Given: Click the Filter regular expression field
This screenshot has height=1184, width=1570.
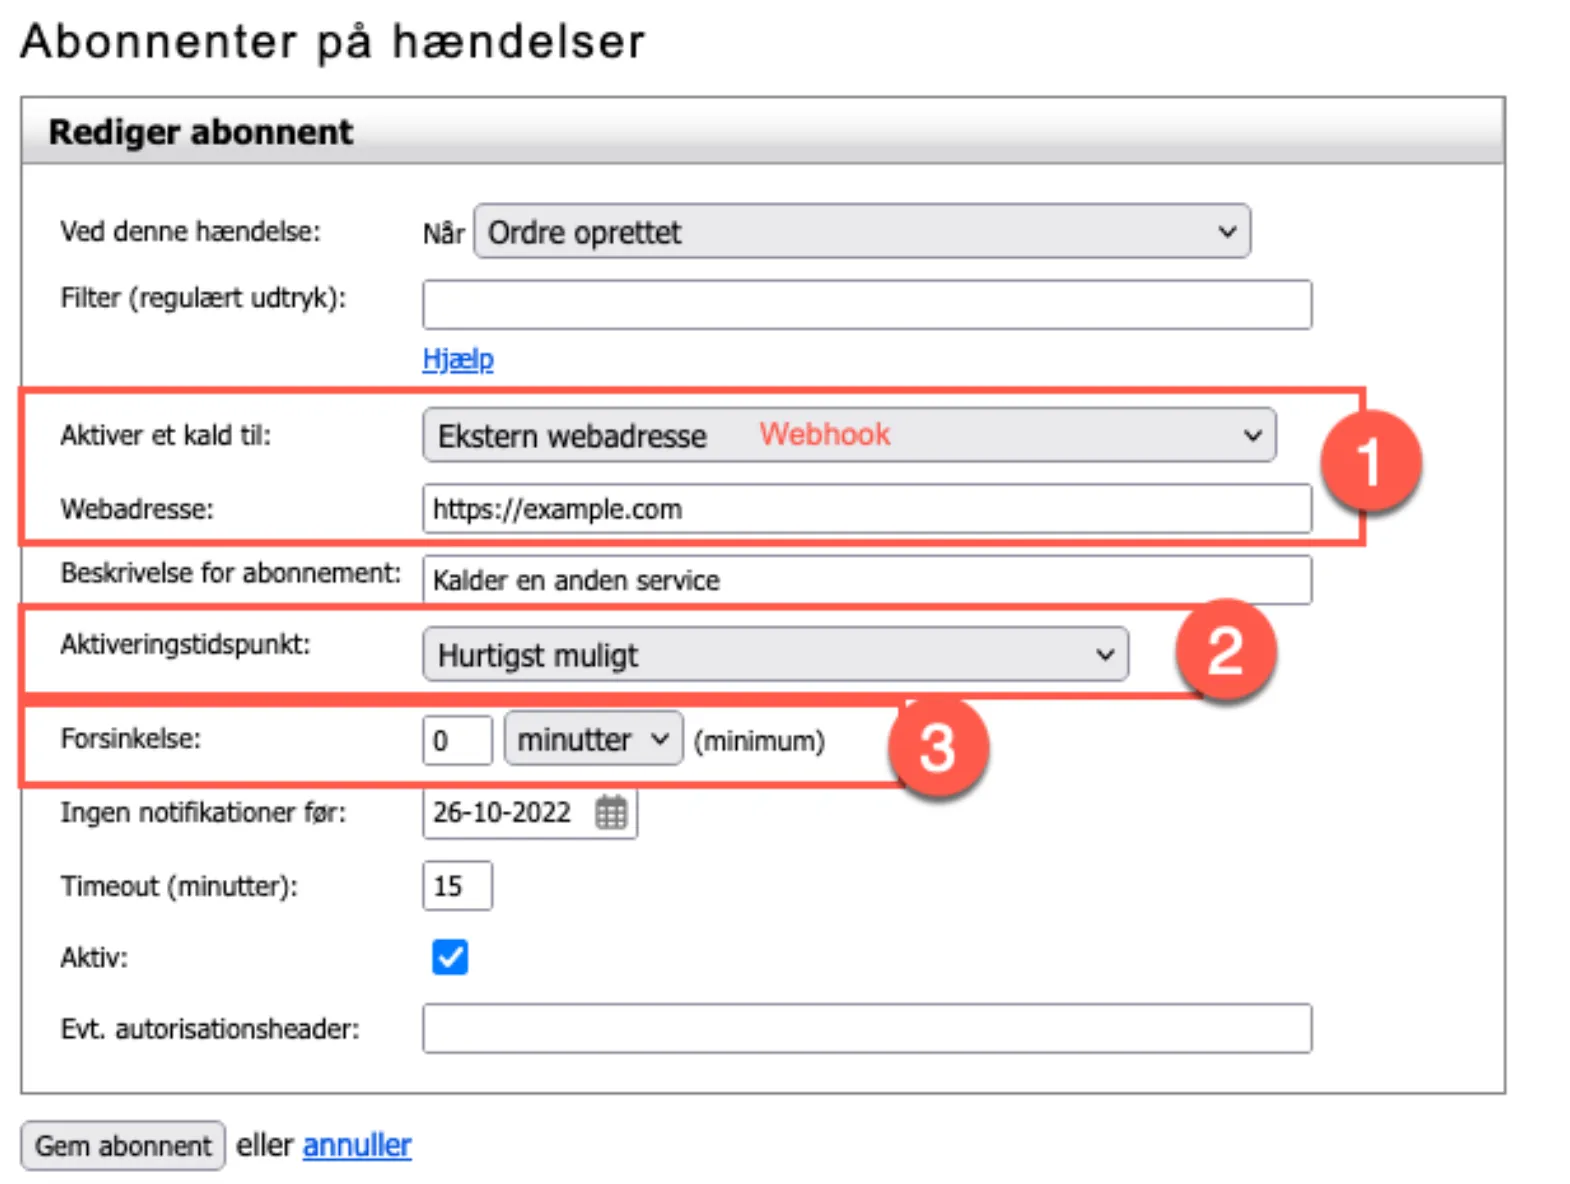Looking at the screenshot, I should tap(866, 305).
